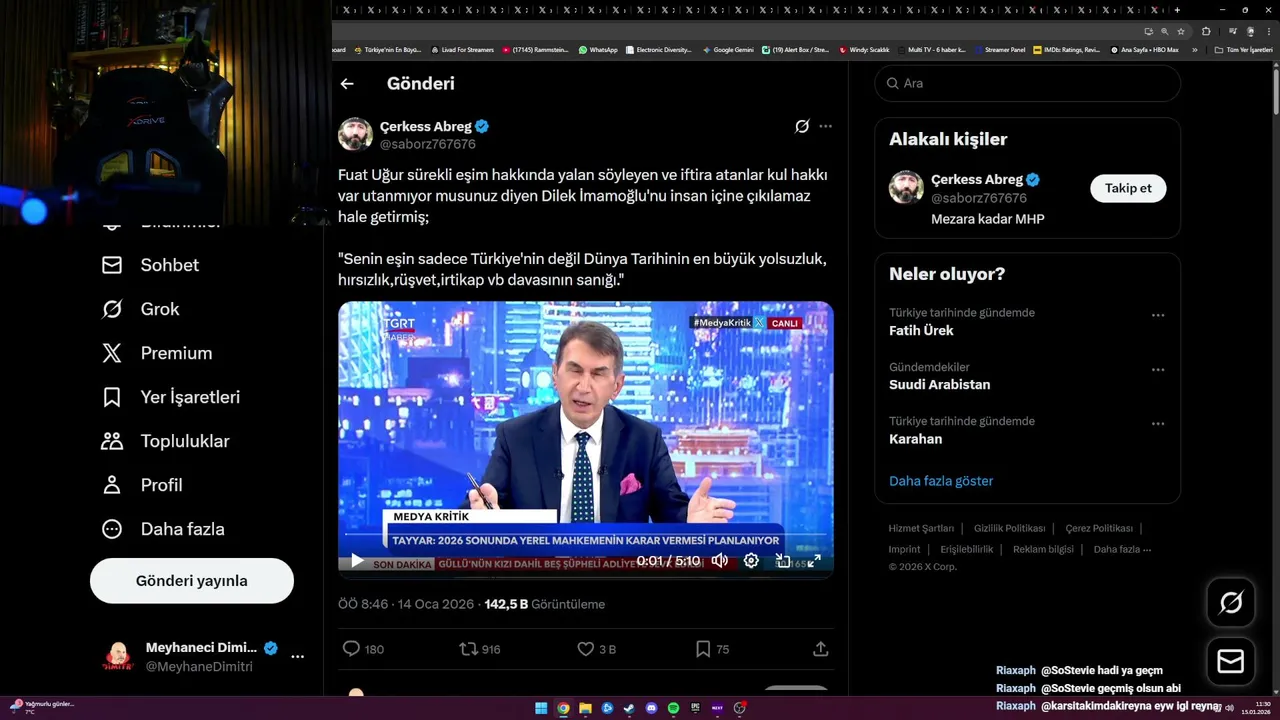This screenshot has width=1280, height=720.
Task: Expand Daha fazla menu in sidebar
Action: point(163,529)
